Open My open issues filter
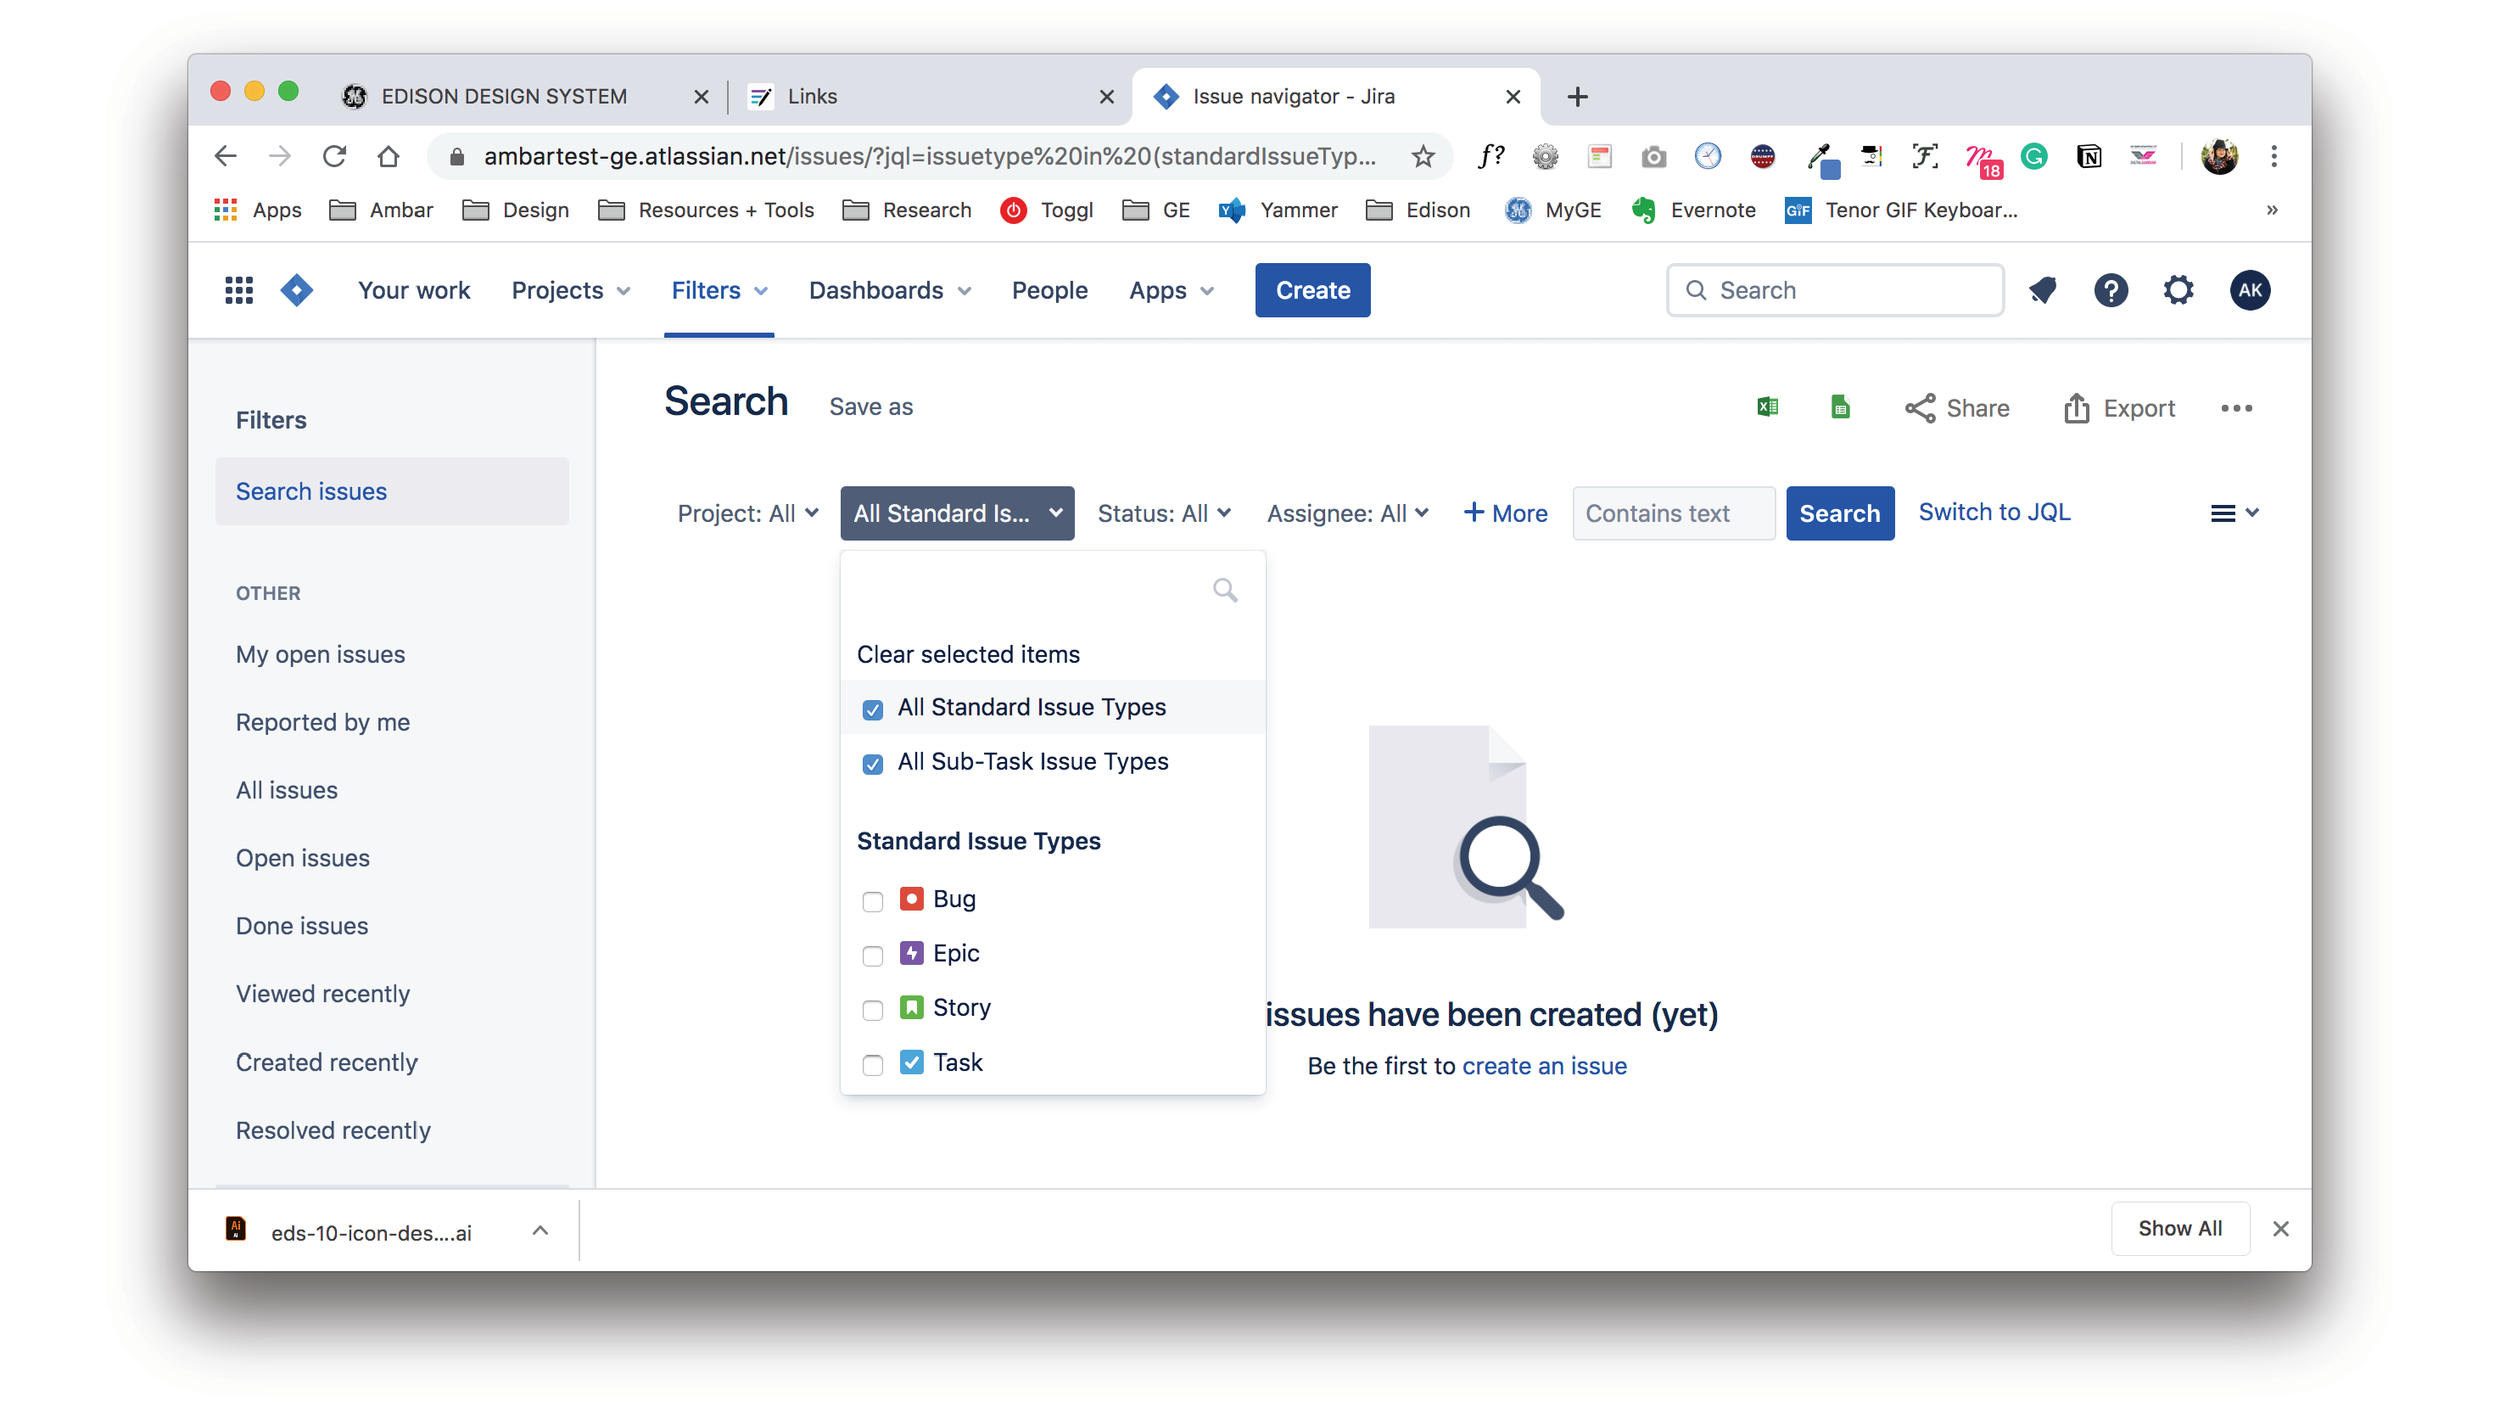 click(320, 654)
